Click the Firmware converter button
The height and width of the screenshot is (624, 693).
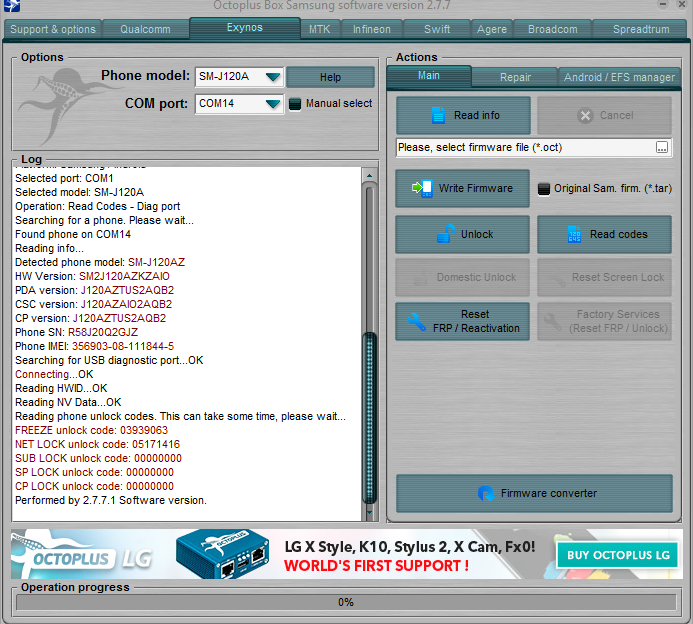tap(534, 493)
